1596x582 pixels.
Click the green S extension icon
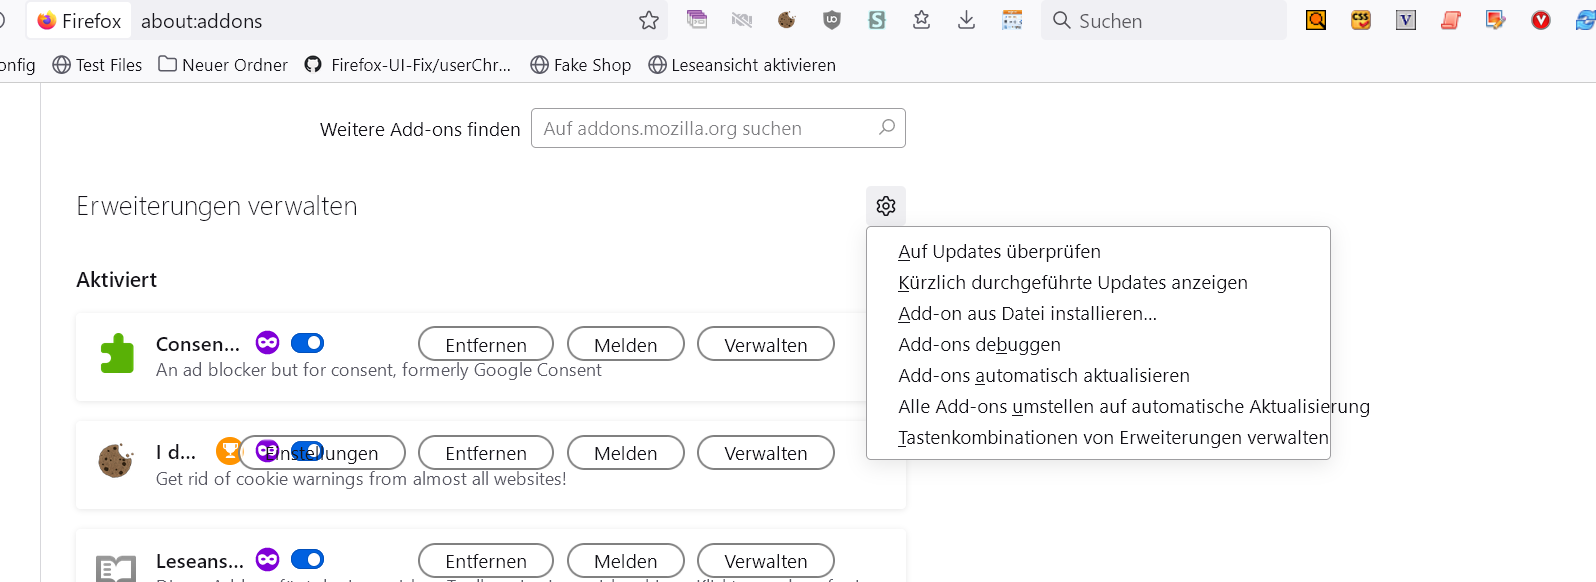(877, 20)
